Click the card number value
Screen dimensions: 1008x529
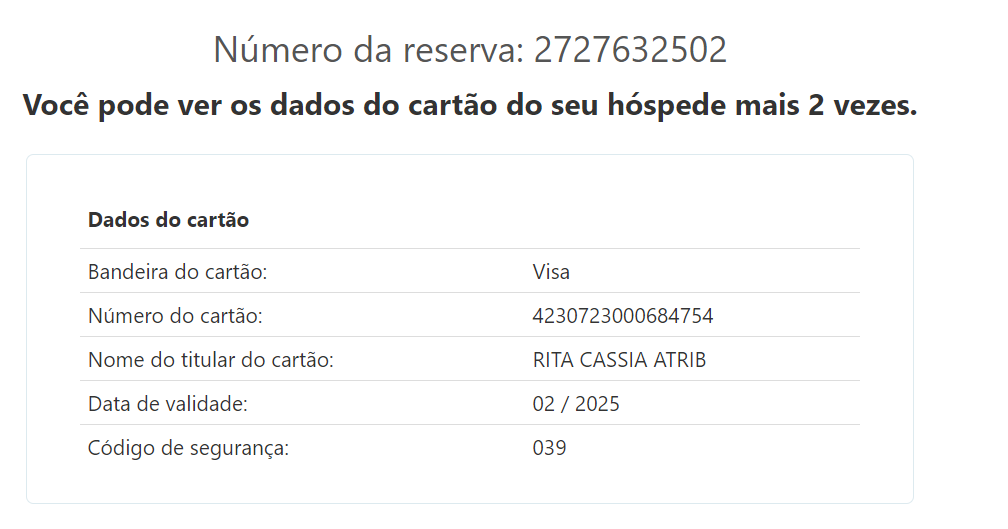point(623,316)
